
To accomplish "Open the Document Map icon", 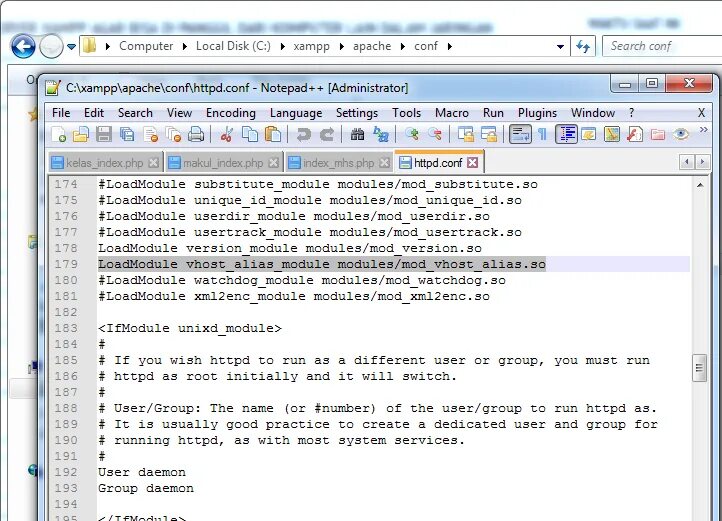I will [x=612, y=135].
